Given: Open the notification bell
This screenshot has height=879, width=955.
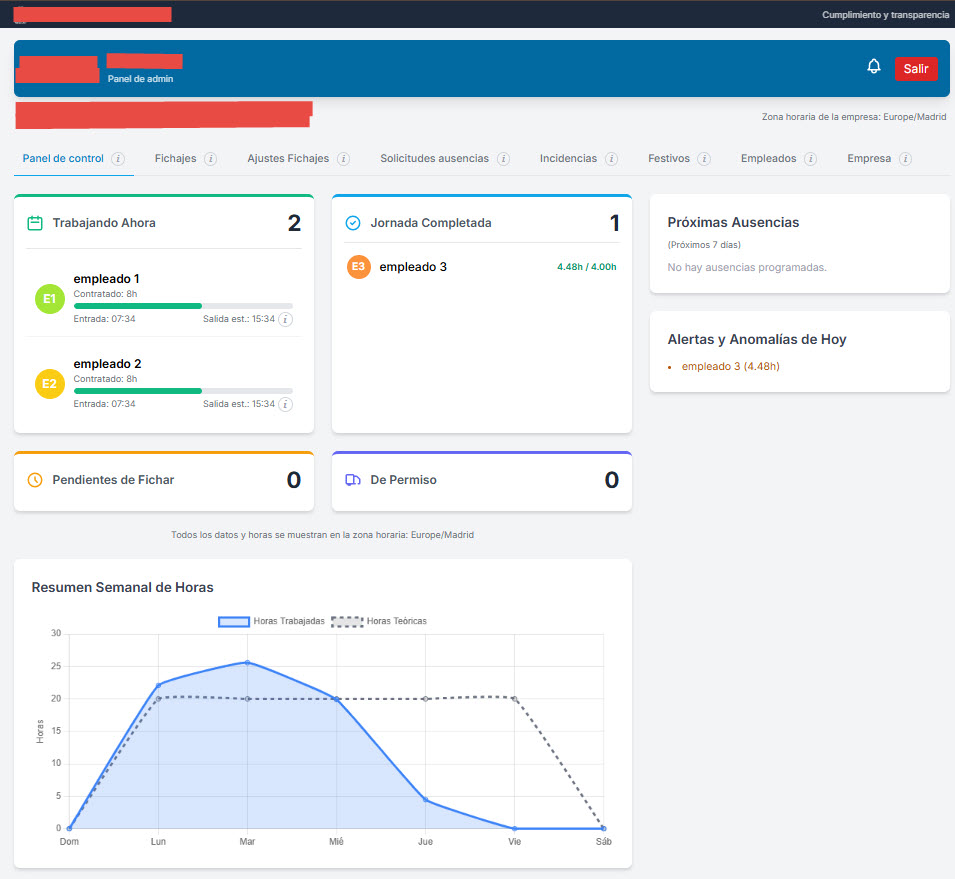Looking at the screenshot, I should (x=873, y=66).
